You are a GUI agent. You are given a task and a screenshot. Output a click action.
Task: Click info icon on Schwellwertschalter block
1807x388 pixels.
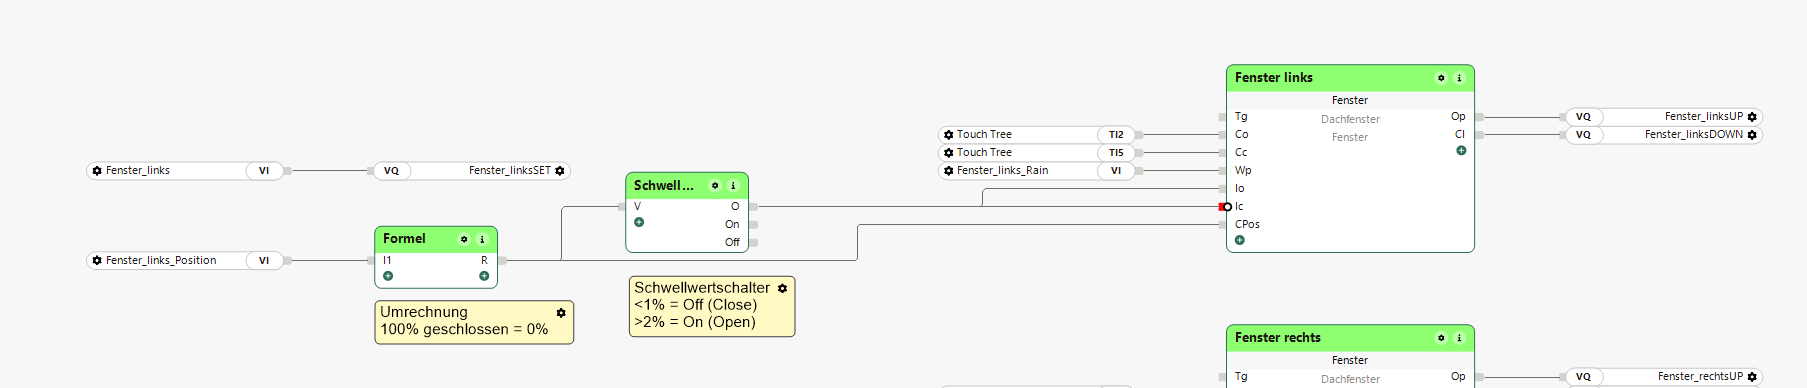[x=733, y=186]
